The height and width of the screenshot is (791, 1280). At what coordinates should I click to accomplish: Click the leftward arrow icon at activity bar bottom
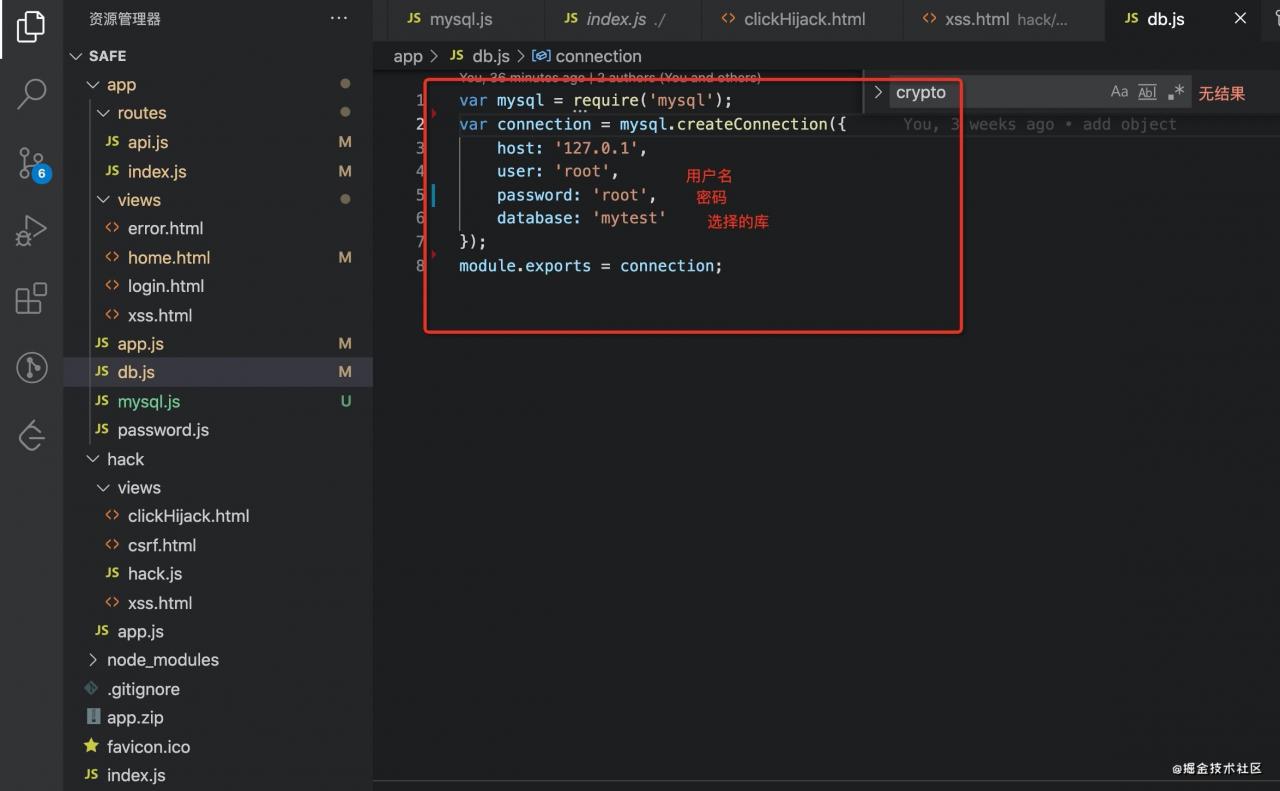point(30,435)
